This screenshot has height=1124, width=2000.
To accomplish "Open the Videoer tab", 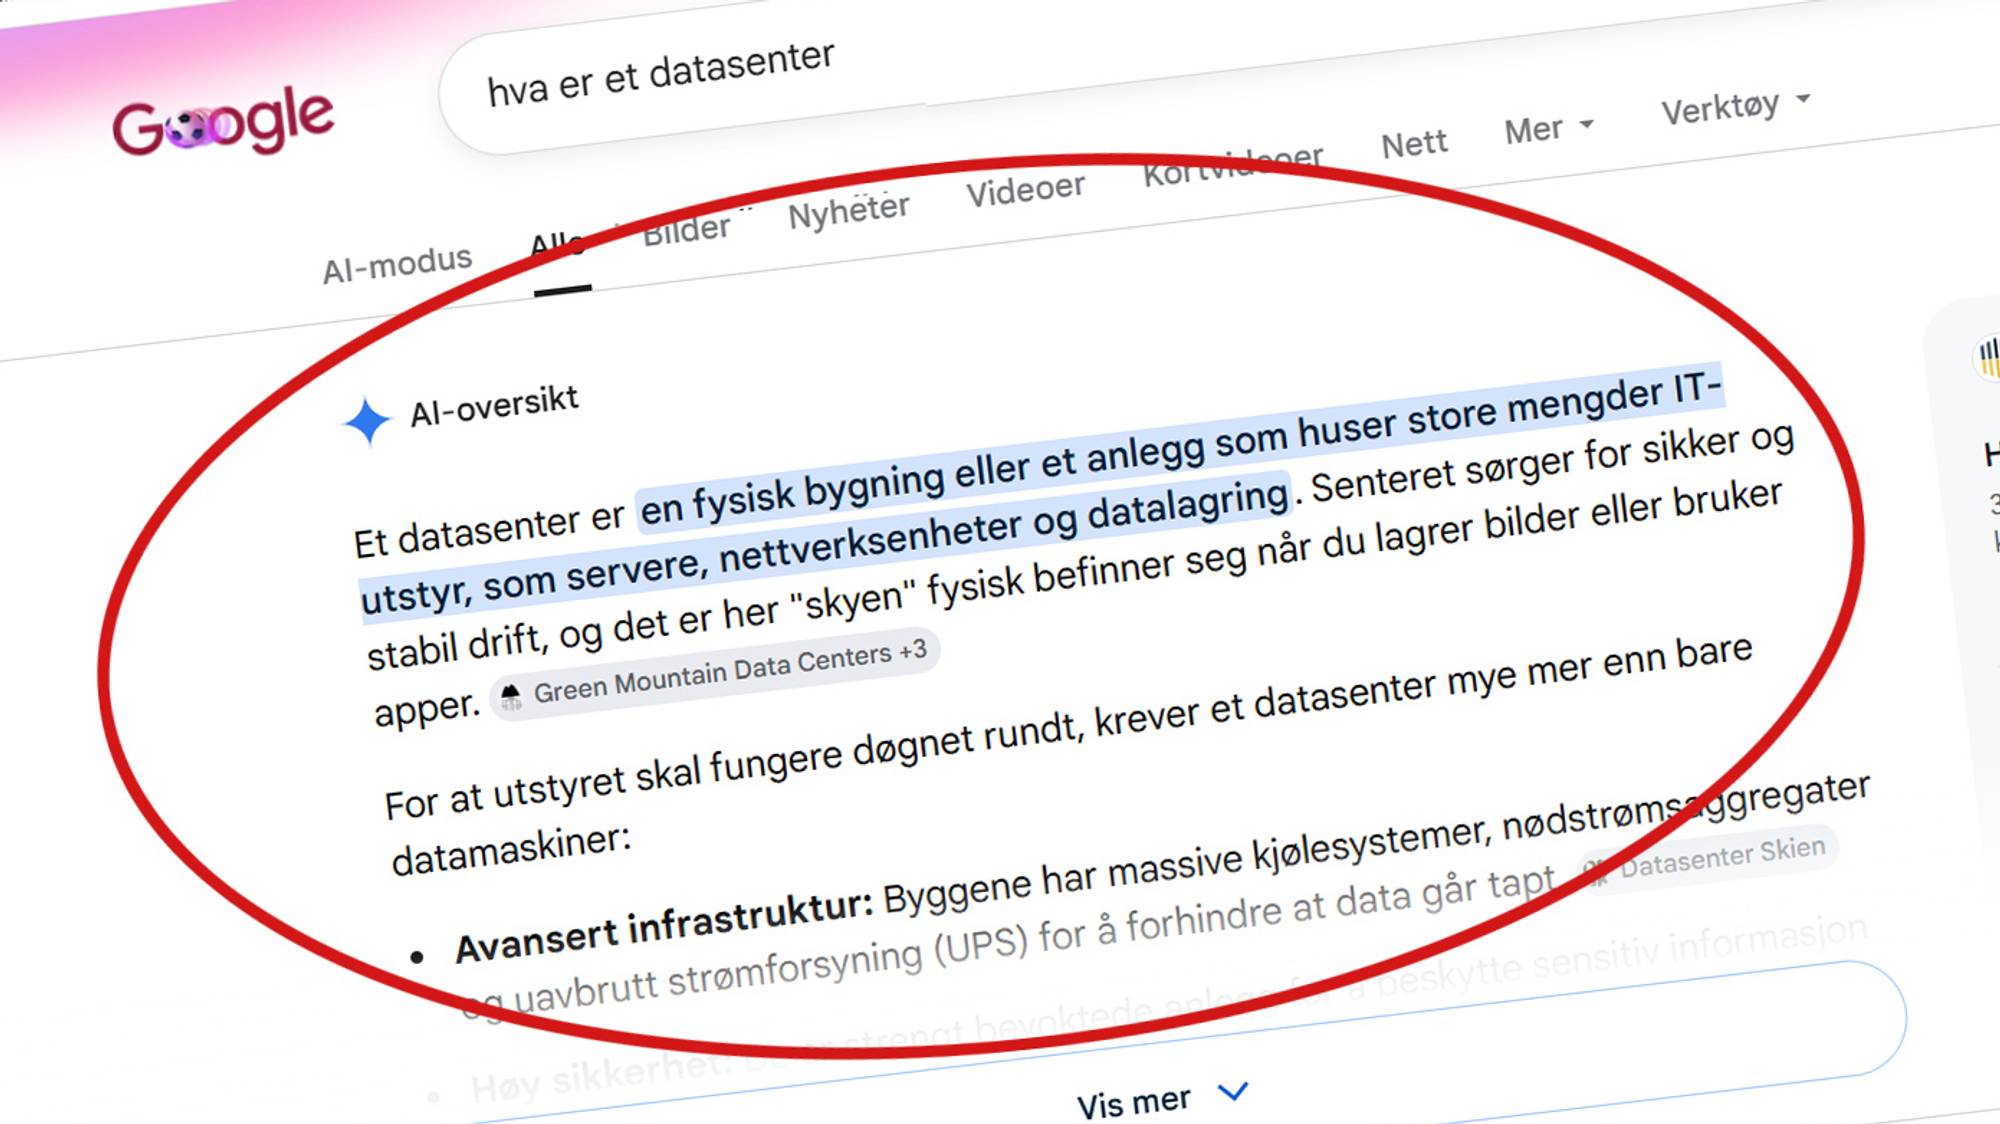I will (1025, 189).
